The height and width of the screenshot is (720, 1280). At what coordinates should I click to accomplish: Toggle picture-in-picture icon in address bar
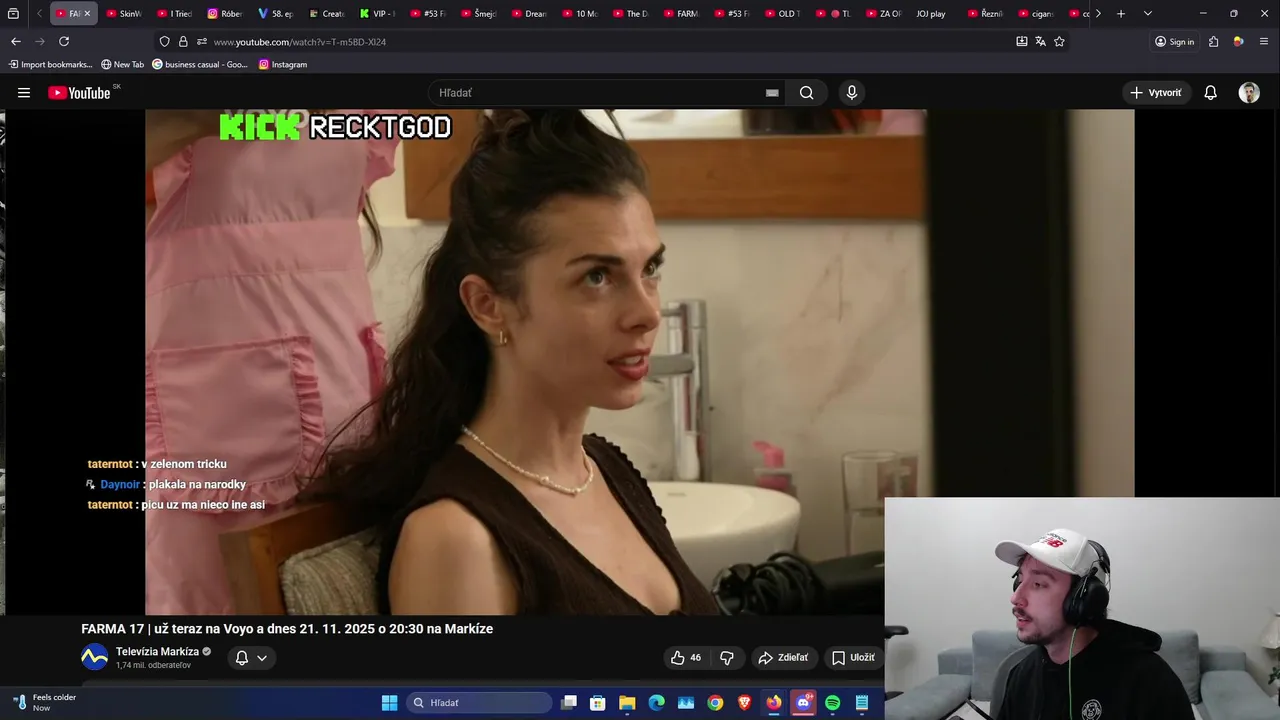point(1021,41)
